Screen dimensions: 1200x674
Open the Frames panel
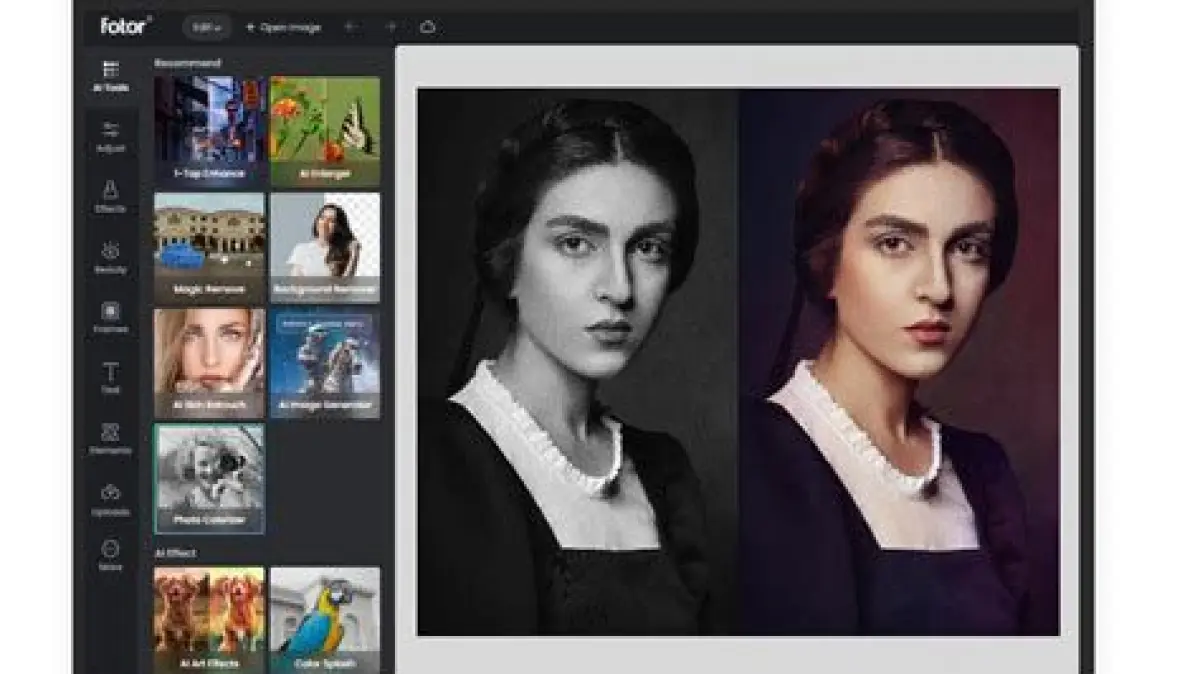[x=110, y=317]
